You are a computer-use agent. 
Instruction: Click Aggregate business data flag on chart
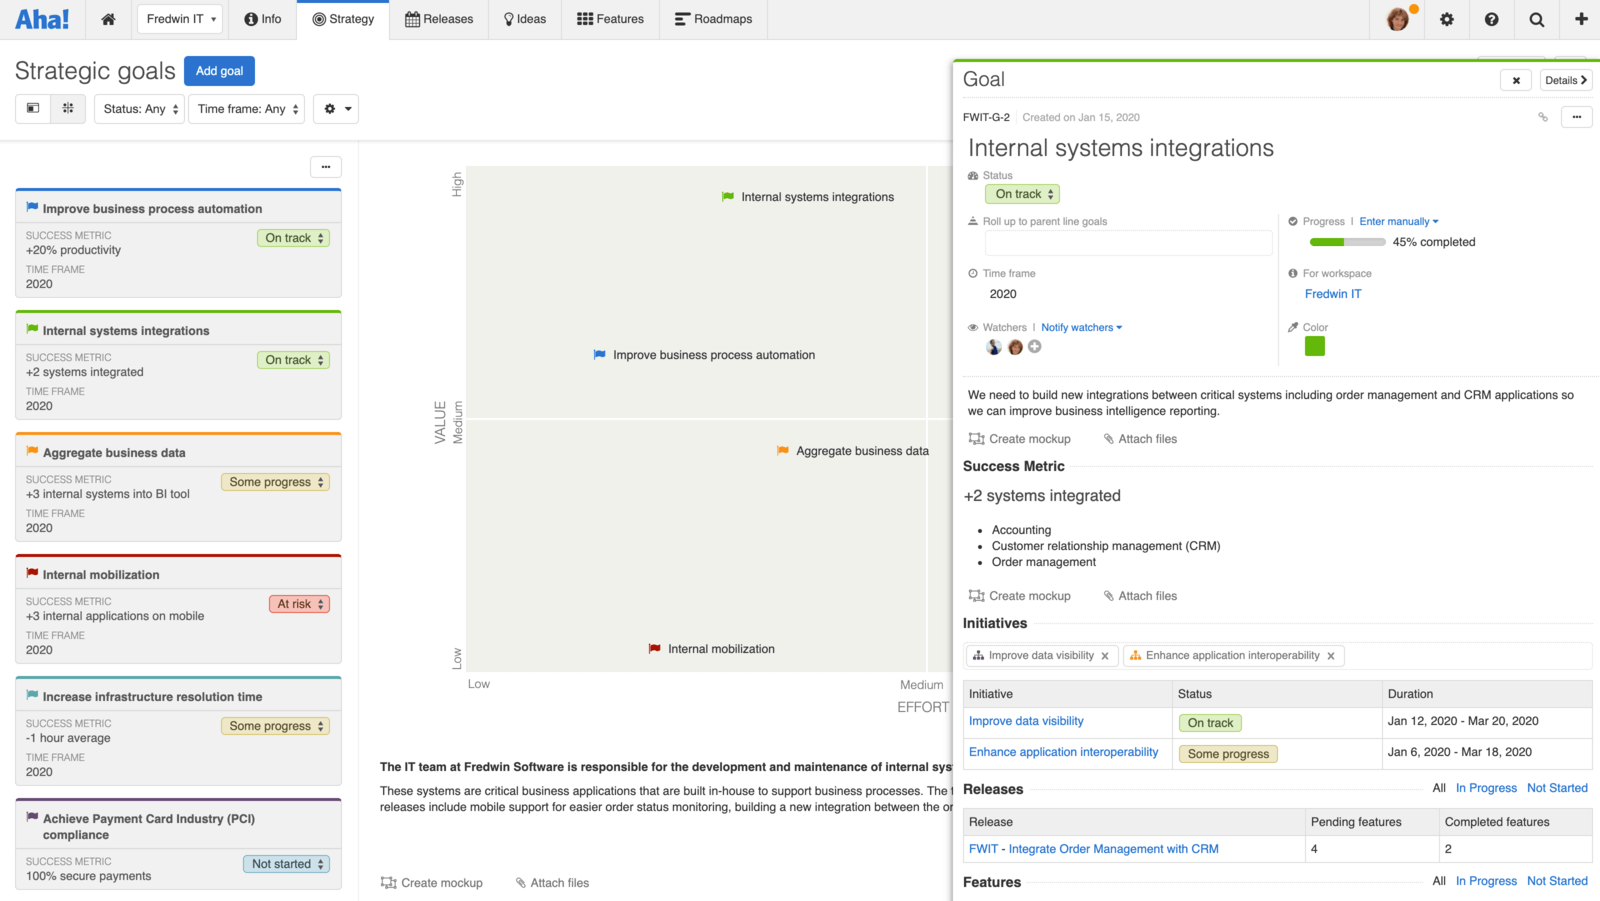click(x=783, y=451)
